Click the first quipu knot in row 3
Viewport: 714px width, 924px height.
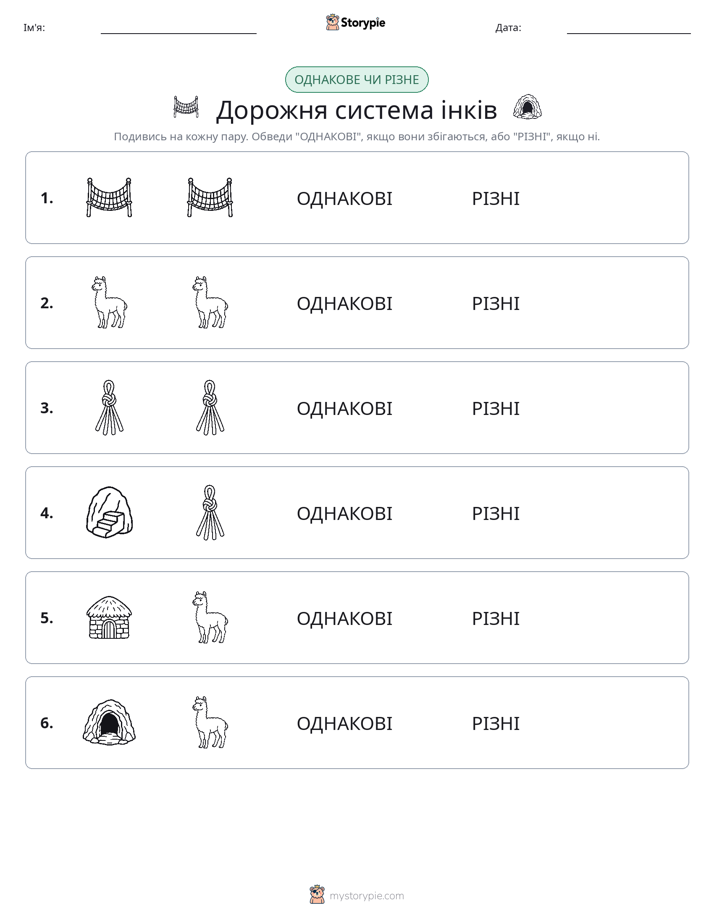tap(110, 407)
